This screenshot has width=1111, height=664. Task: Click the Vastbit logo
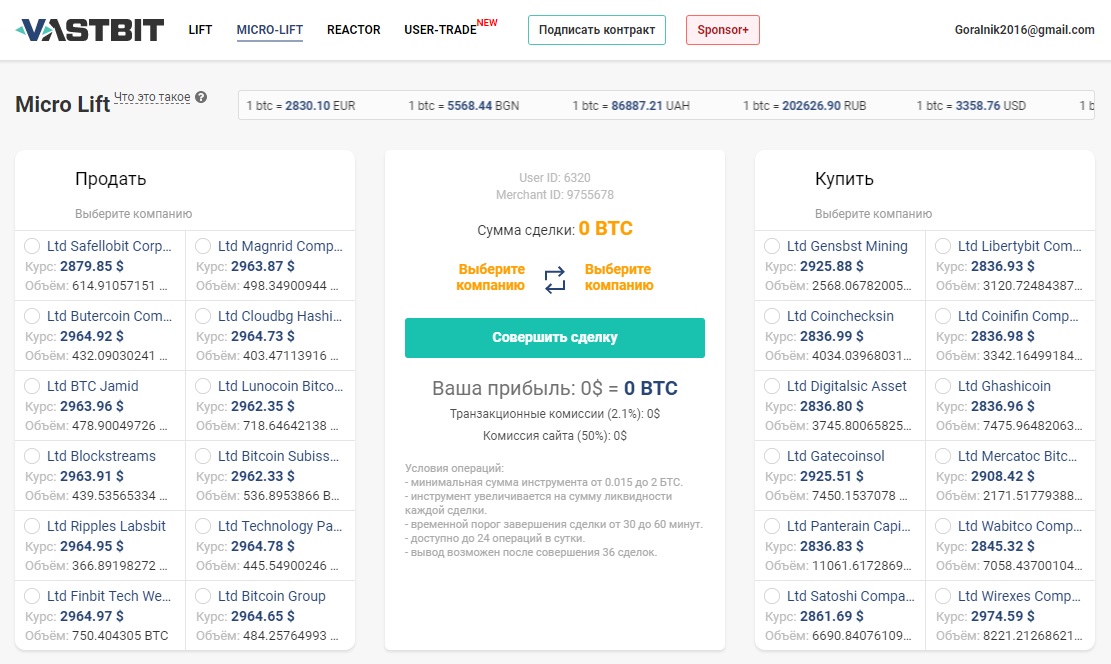[90, 30]
